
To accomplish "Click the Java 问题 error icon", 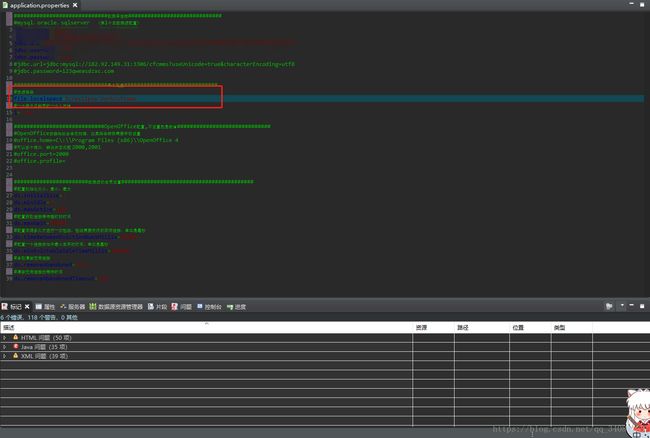I will [16, 346].
